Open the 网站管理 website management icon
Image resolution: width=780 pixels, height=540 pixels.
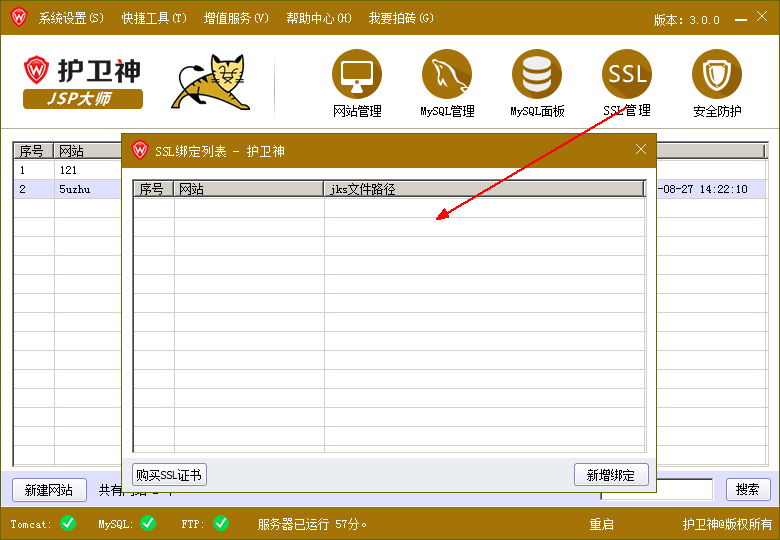click(357, 75)
